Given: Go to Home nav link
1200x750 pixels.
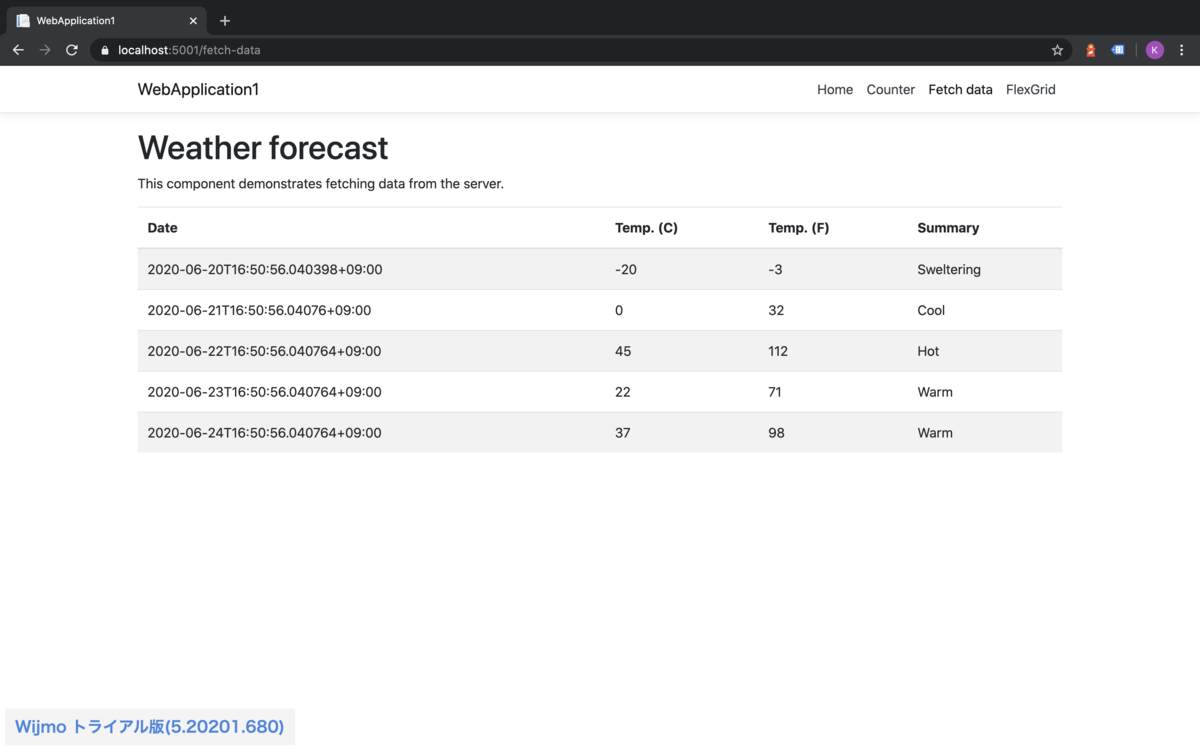Looking at the screenshot, I should click(835, 89).
